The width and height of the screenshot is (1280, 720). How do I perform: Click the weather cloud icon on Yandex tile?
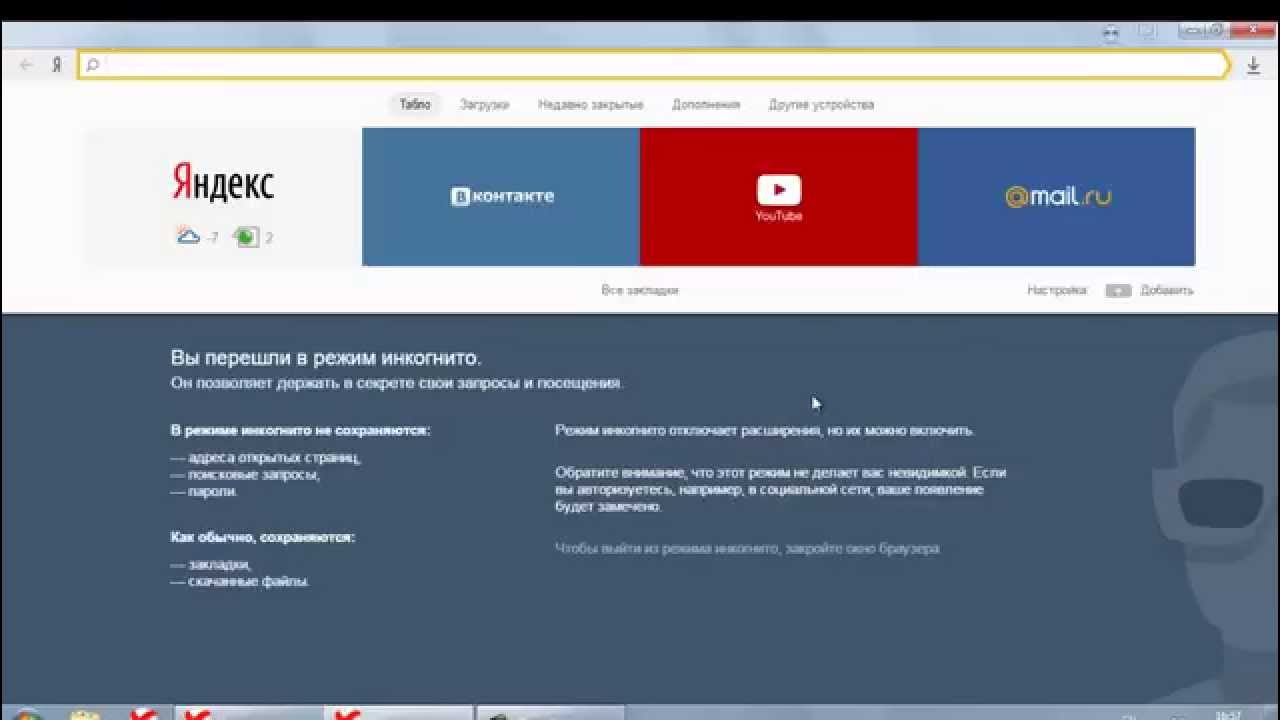(x=188, y=236)
